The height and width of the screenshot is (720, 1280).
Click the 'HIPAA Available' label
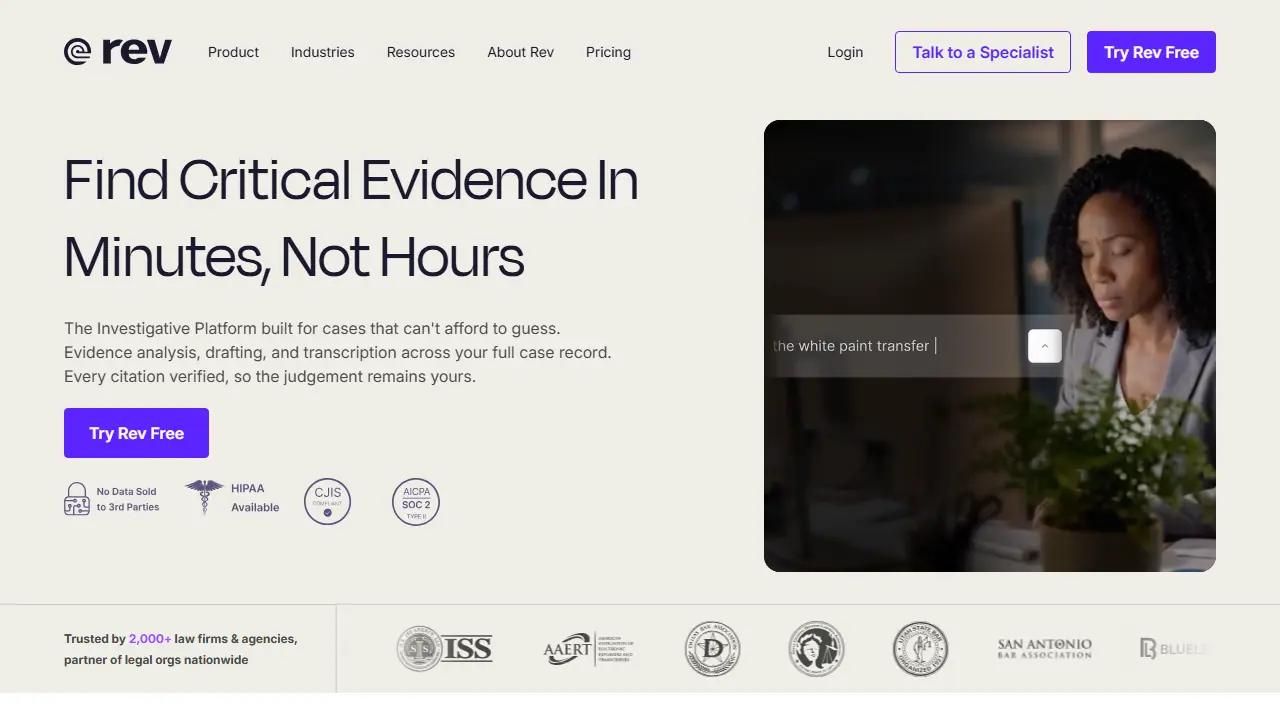coord(255,498)
